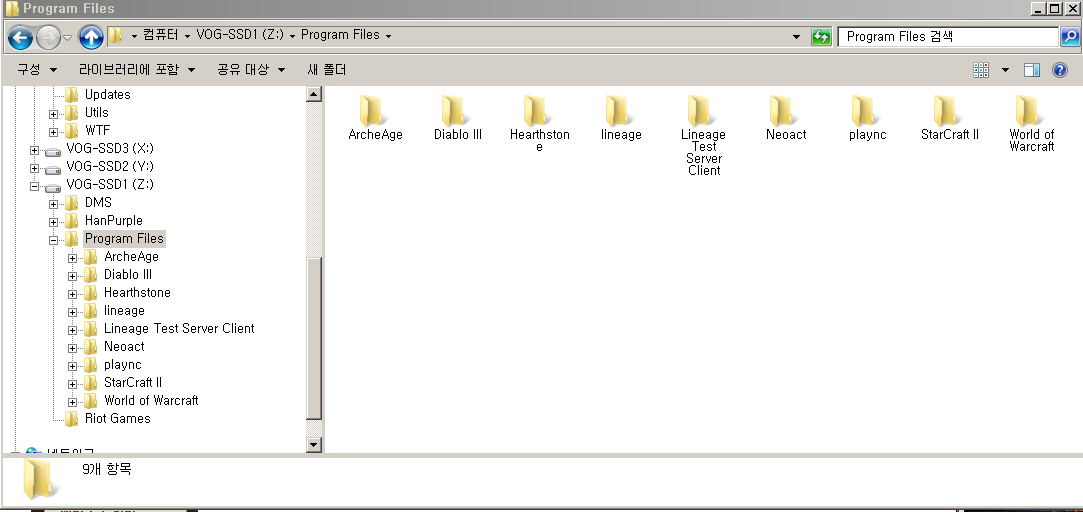Select Lineage Test Server Client folder icon
This screenshot has width=1083, height=512.
point(703,111)
